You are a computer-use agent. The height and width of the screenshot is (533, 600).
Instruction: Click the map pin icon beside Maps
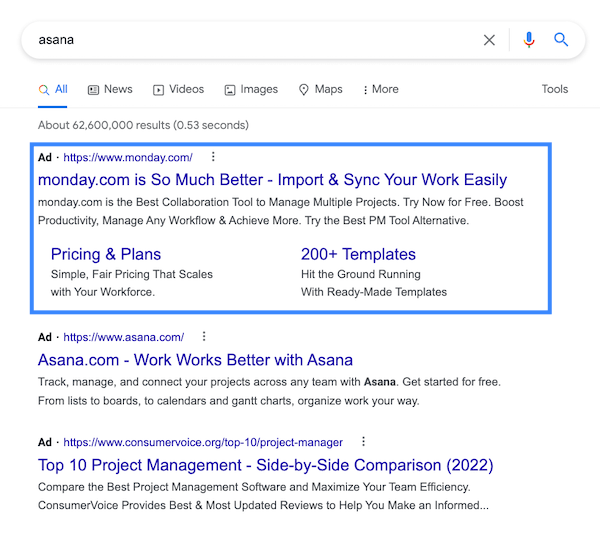[303, 90]
